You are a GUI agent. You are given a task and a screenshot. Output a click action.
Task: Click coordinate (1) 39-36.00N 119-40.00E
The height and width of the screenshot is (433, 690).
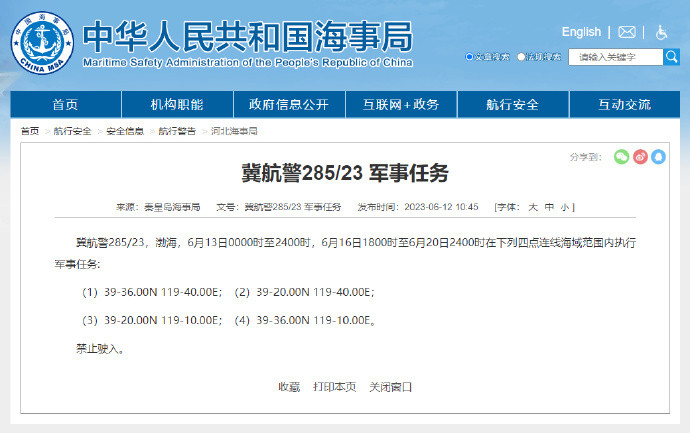(152, 292)
